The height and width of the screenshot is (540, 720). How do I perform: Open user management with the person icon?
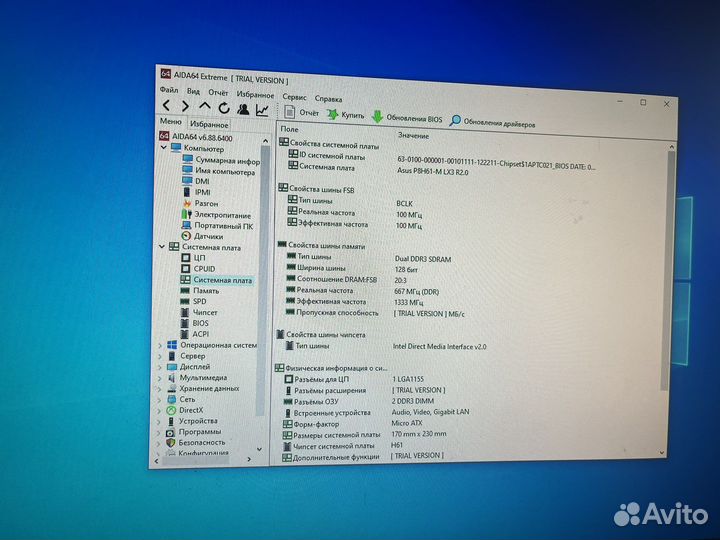tap(243, 109)
